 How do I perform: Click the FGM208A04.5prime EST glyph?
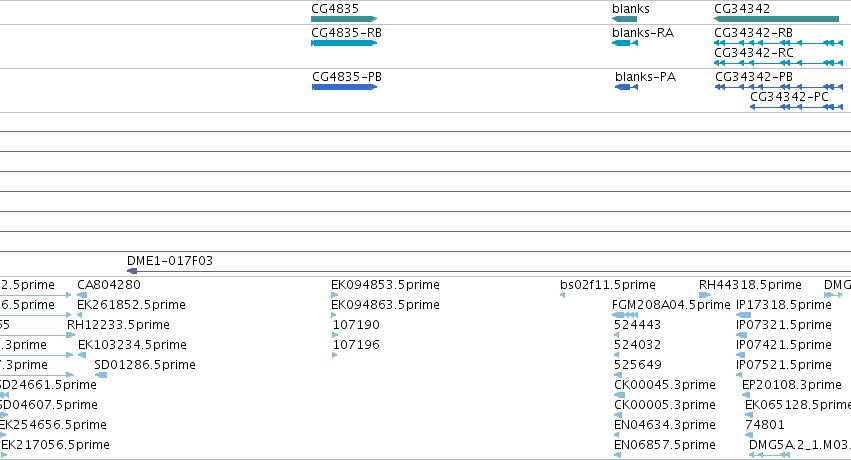click(625, 315)
